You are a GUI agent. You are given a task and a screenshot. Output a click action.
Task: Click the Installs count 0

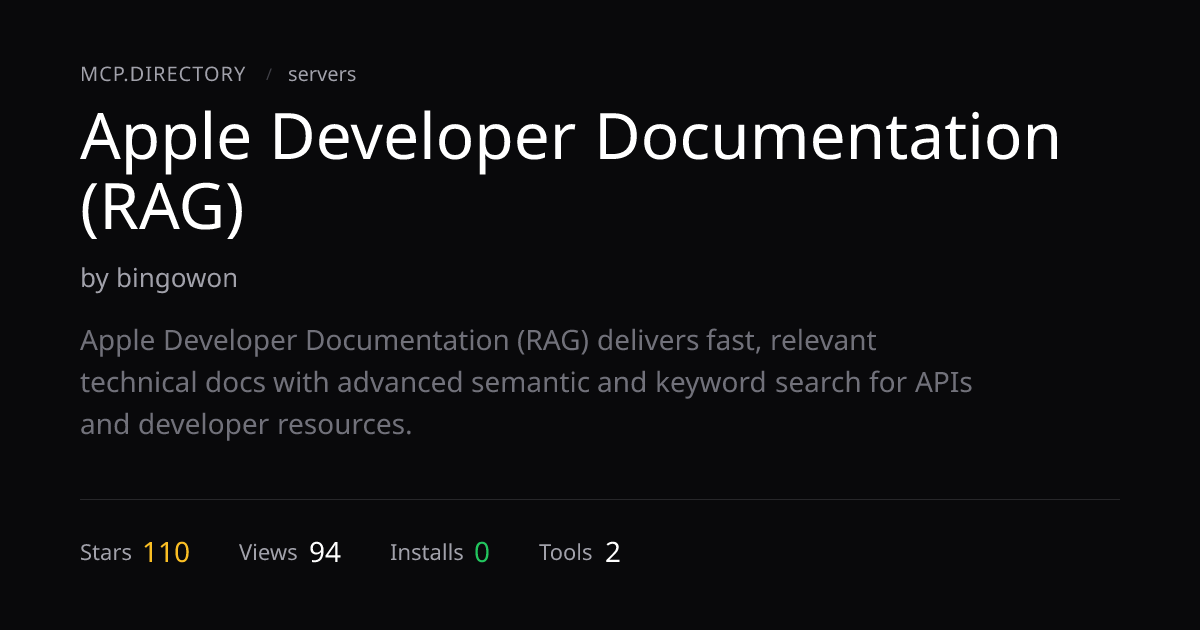[482, 552]
